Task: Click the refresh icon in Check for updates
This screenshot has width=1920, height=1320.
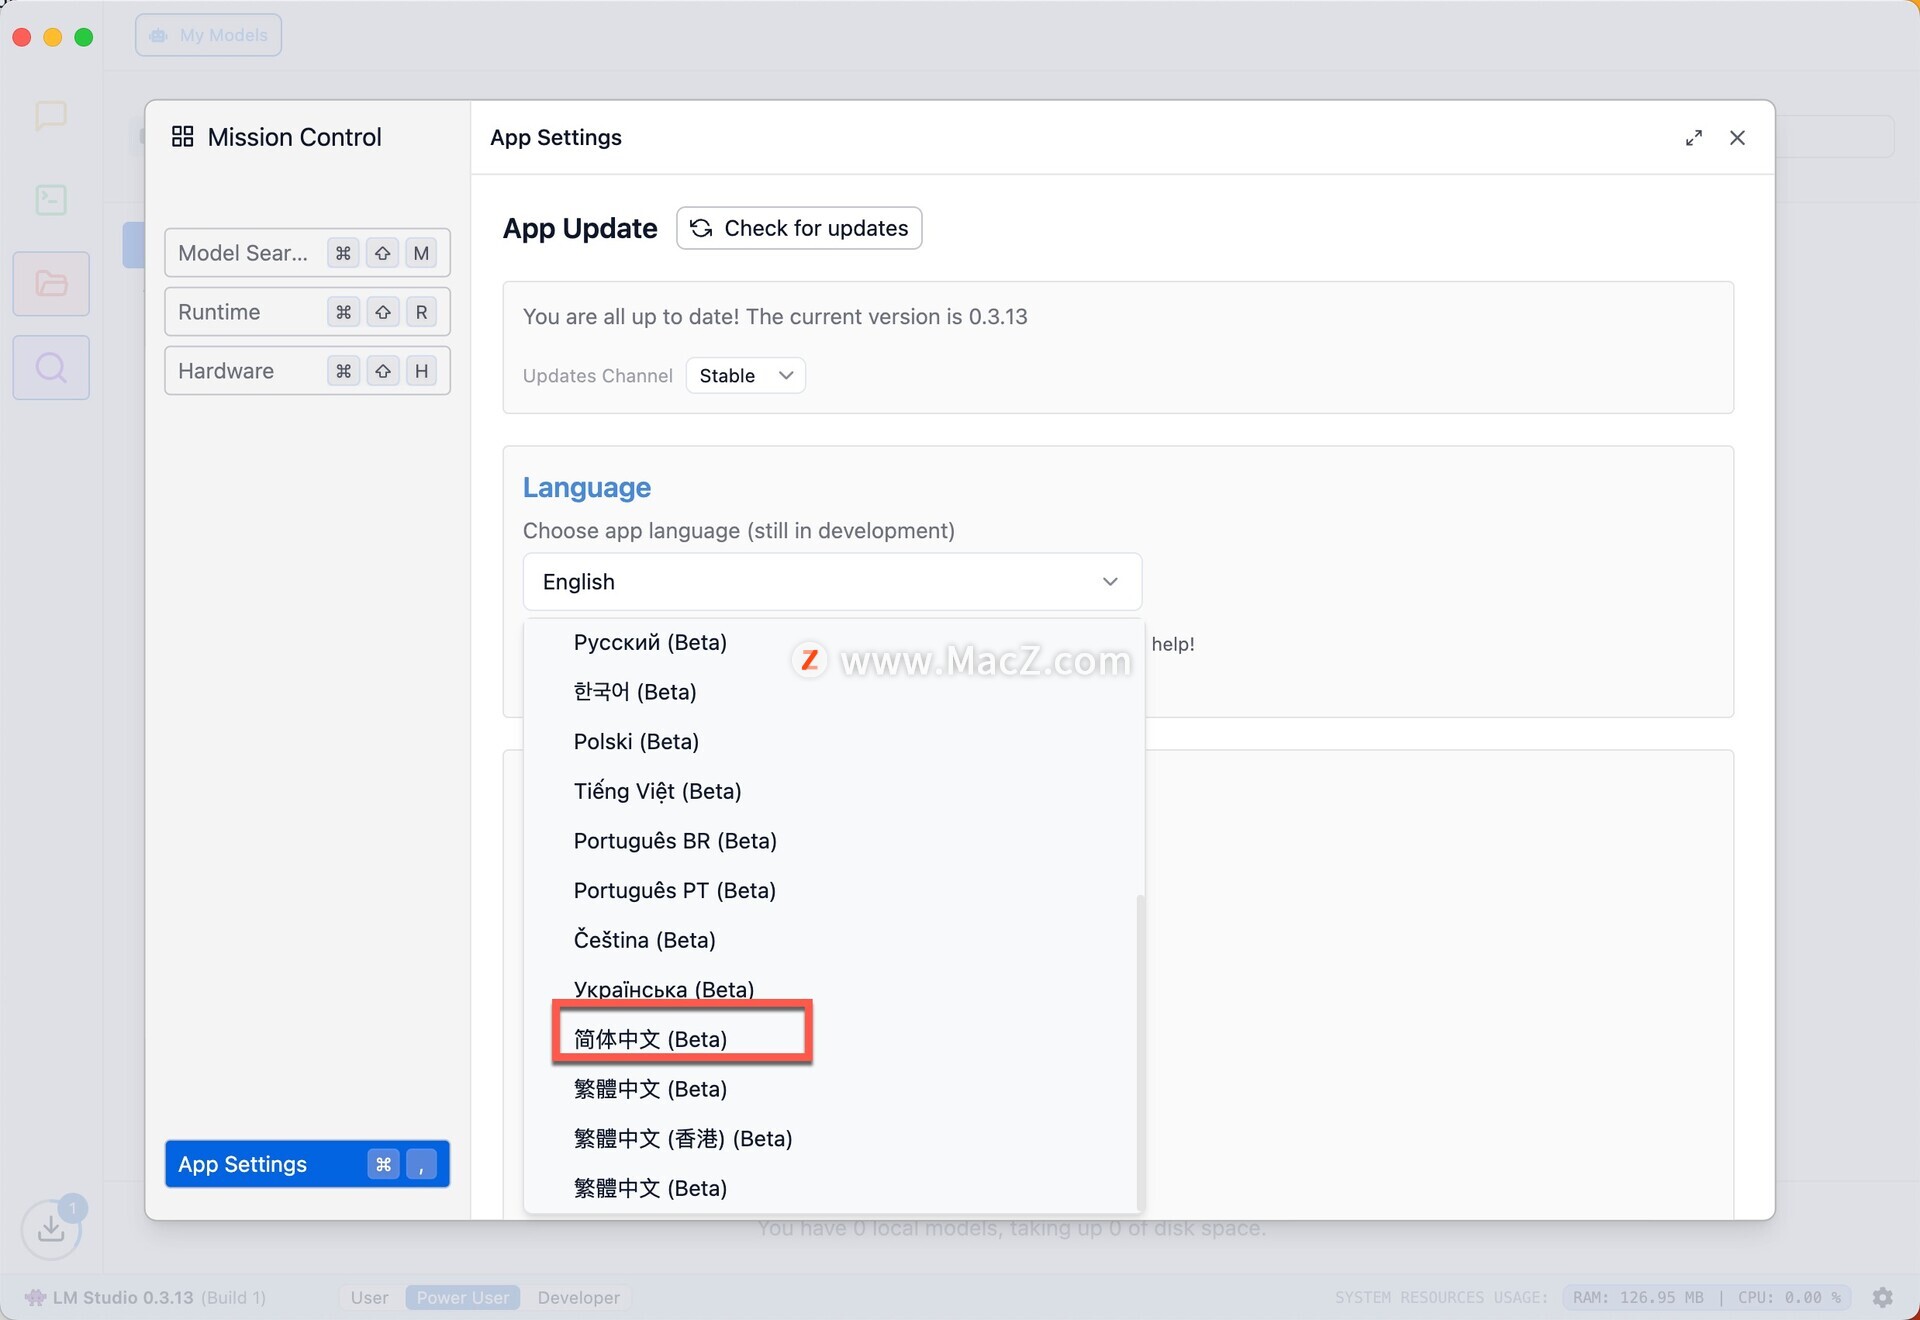Action: point(701,228)
